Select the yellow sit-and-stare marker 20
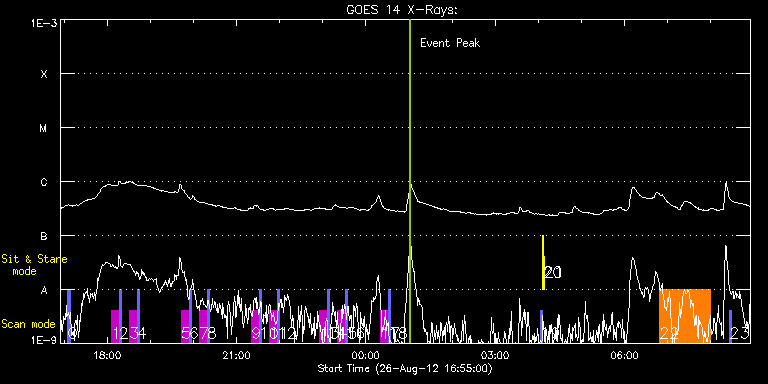 coord(543,263)
